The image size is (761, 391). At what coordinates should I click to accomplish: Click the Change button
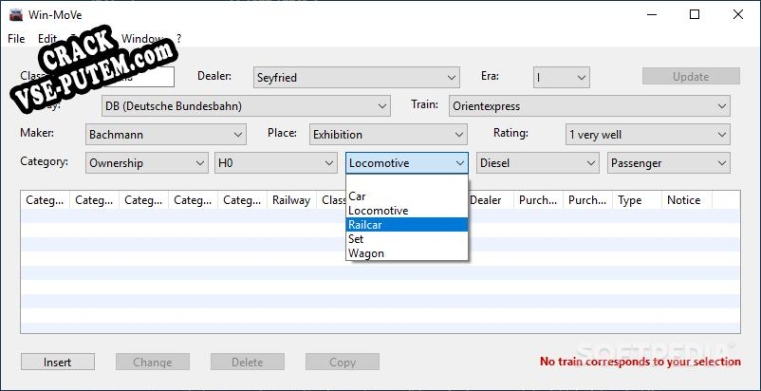pyautogui.click(x=152, y=362)
